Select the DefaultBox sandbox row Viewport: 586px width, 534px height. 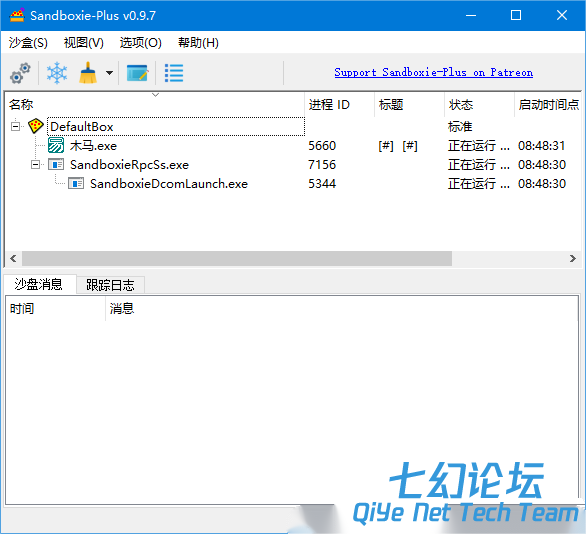293,126
